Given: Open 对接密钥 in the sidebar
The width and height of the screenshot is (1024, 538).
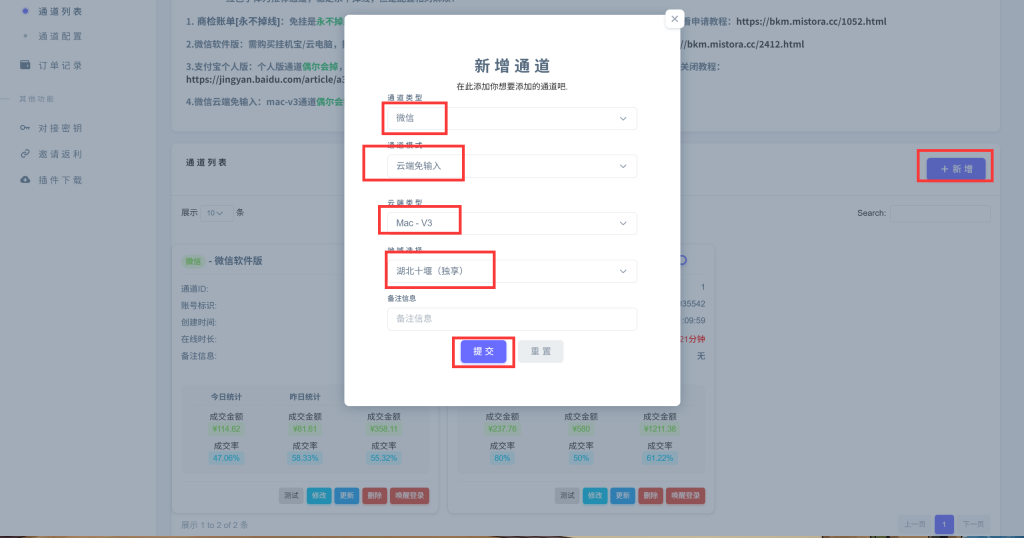Looking at the screenshot, I should pyautogui.click(x=60, y=128).
